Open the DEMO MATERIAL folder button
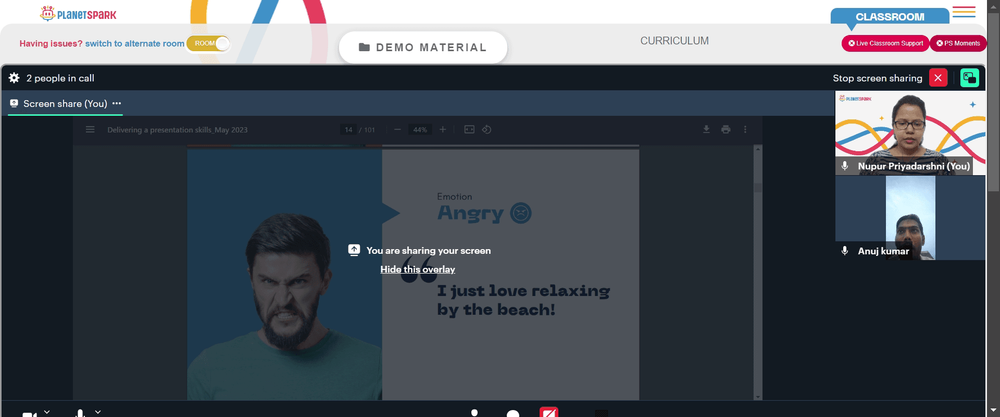Image resolution: width=1000 pixels, height=417 pixels. coord(423,47)
